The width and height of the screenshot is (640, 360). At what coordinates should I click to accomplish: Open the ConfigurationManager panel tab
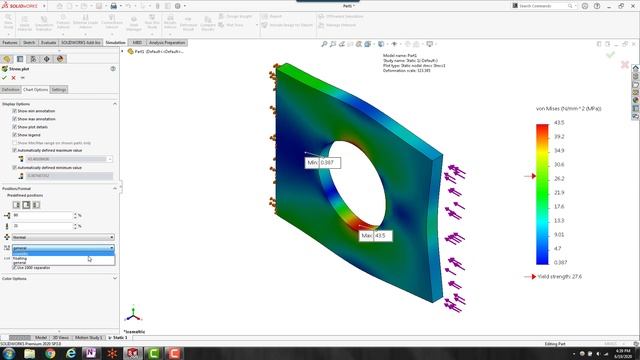(33, 59)
